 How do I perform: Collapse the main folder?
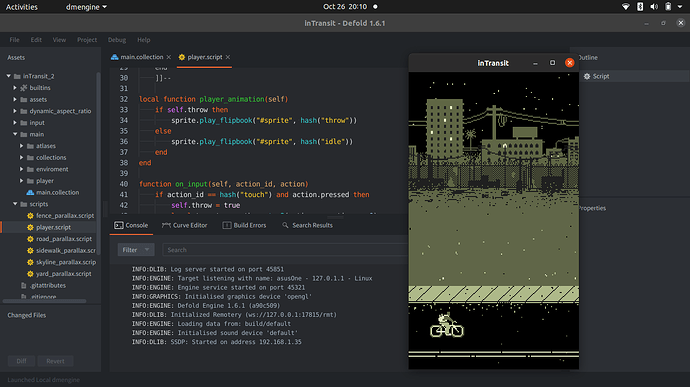(x=15, y=134)
